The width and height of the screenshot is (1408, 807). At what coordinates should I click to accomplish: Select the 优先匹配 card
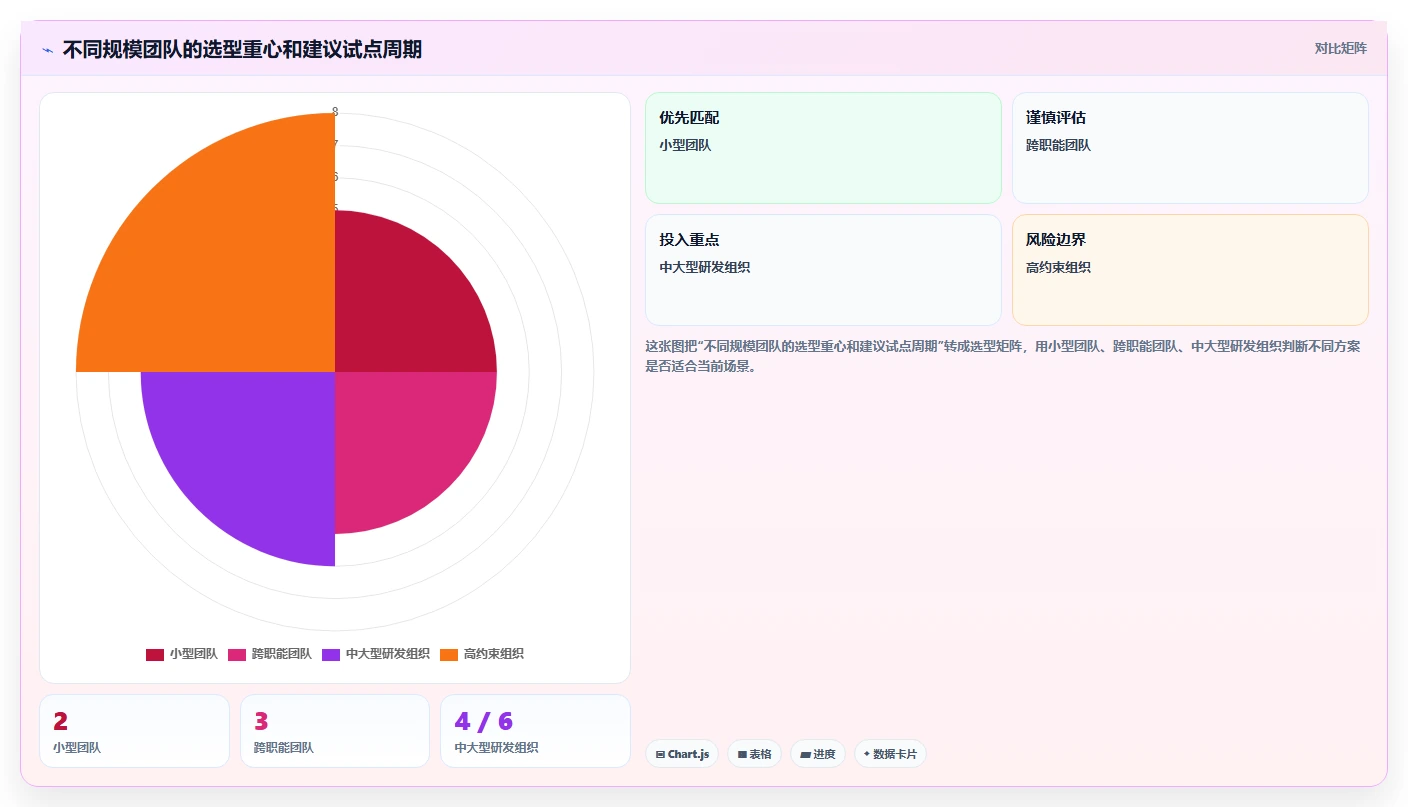pyautogui.click(x=823, y=148)
